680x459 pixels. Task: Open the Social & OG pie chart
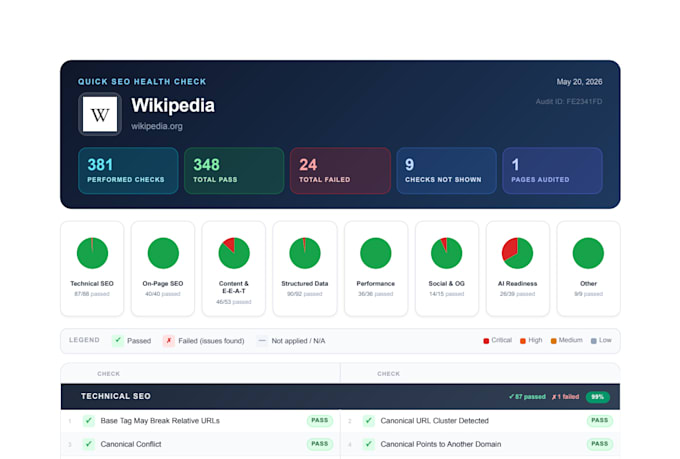point(447,253)
